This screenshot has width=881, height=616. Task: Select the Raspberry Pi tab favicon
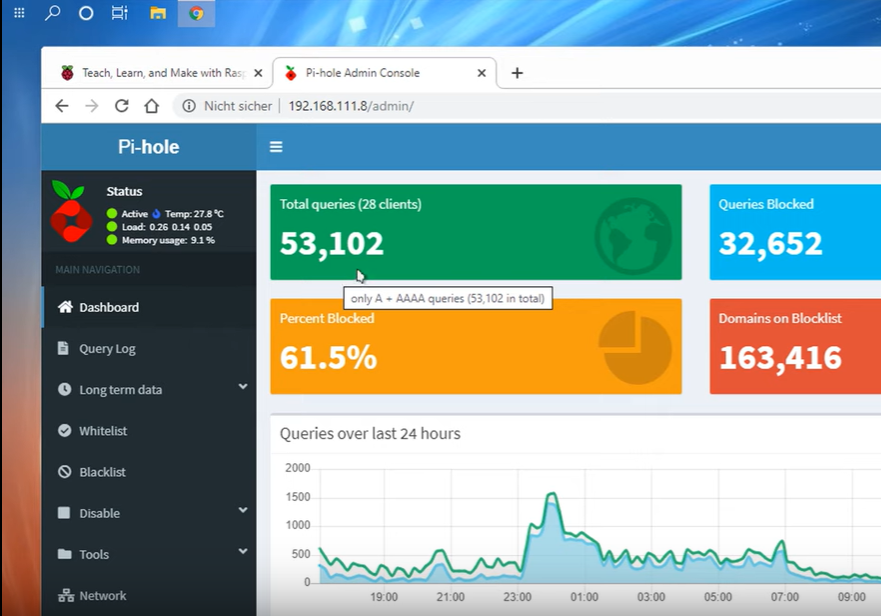point(67,73)
